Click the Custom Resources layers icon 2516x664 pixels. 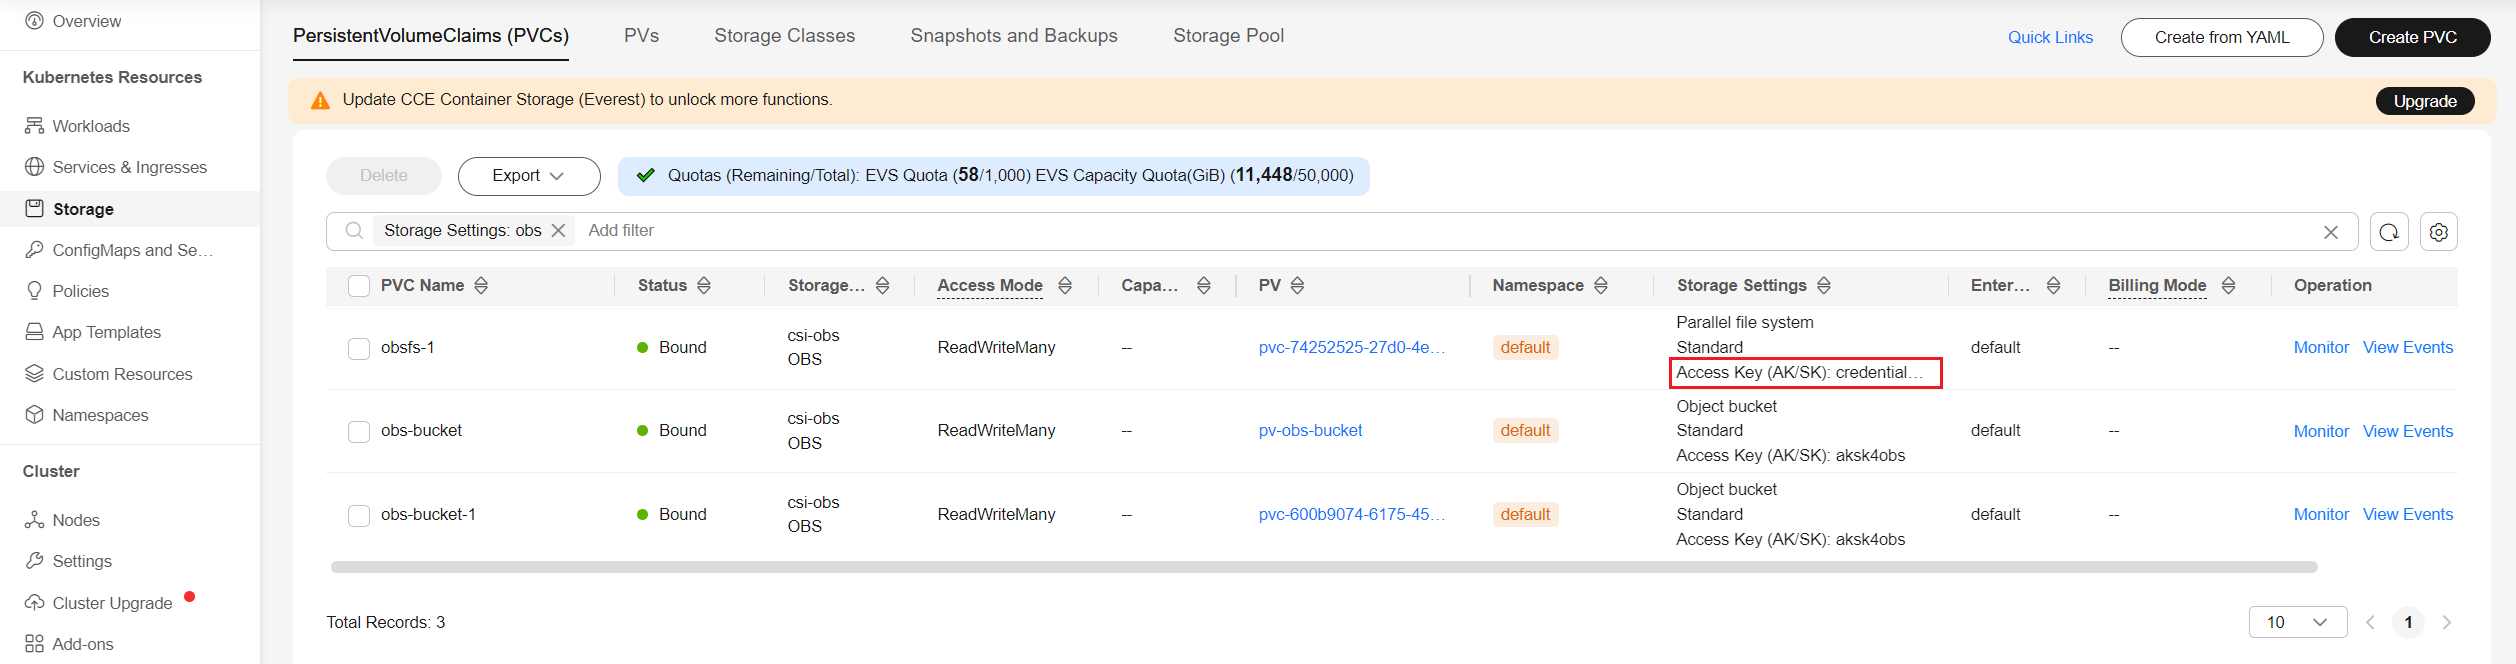34,374
